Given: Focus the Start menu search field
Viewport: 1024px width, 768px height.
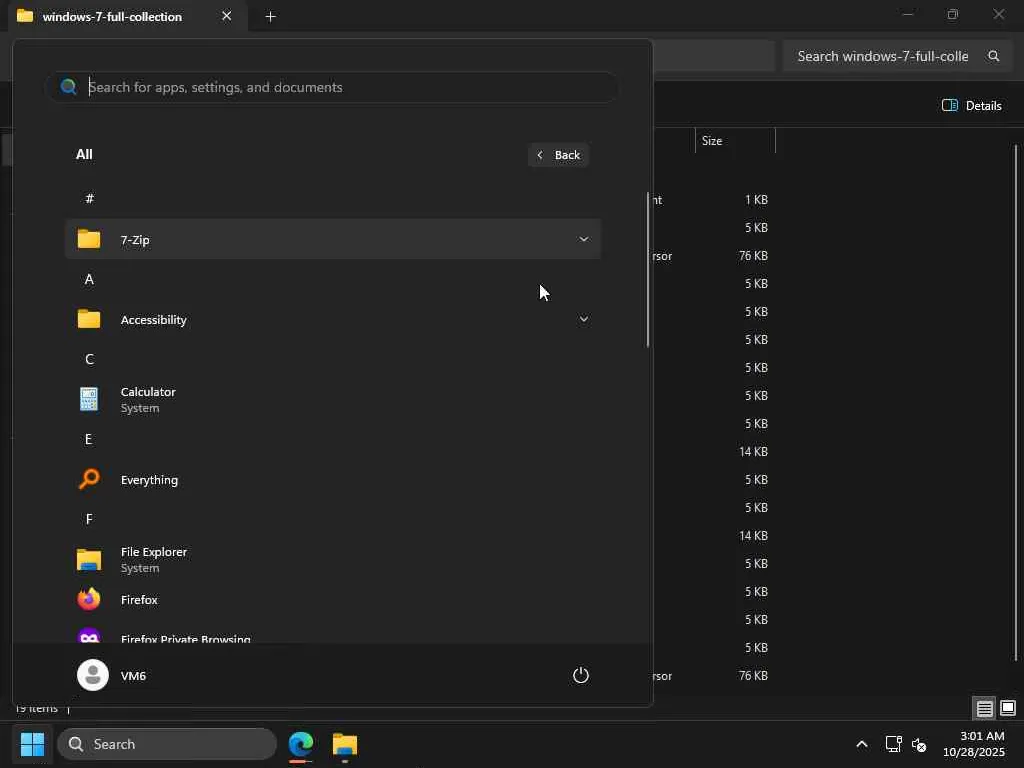Looking at the screenshot, I should 331,88.
